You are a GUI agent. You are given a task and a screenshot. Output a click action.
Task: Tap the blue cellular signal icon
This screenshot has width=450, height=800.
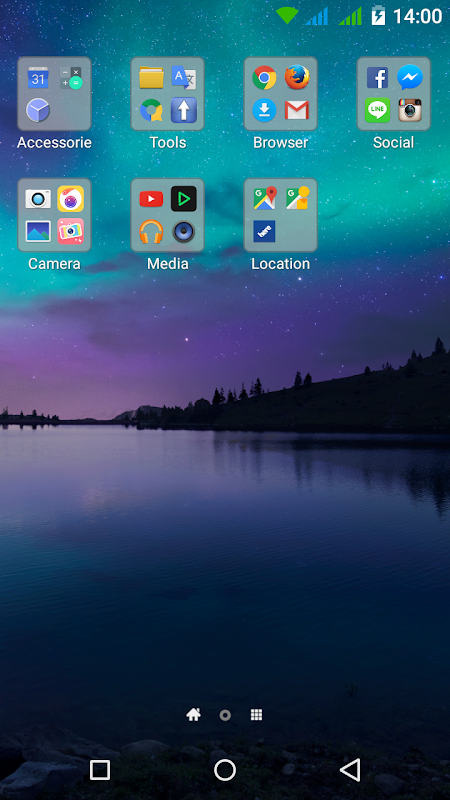[x=317, y=16]
